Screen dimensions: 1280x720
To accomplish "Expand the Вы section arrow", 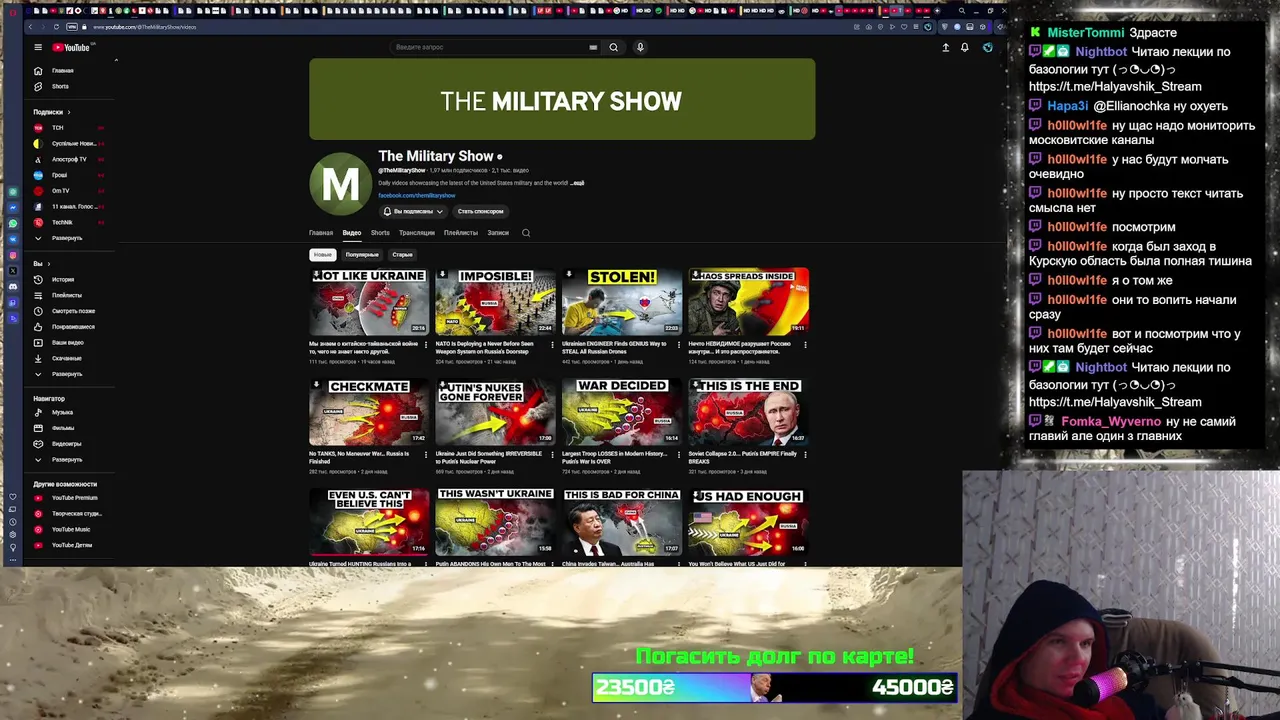I will tap(50, 264).
